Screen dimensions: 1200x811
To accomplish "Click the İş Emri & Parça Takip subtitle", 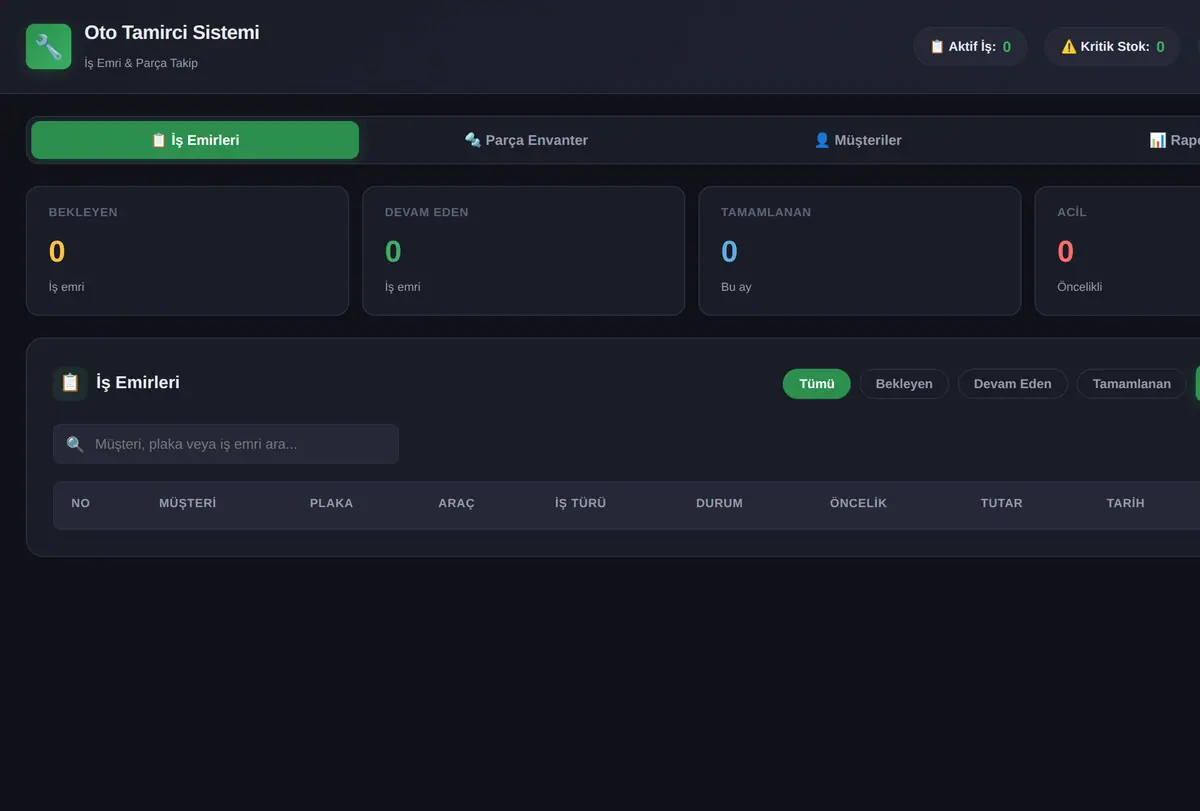I will (141, 63).
